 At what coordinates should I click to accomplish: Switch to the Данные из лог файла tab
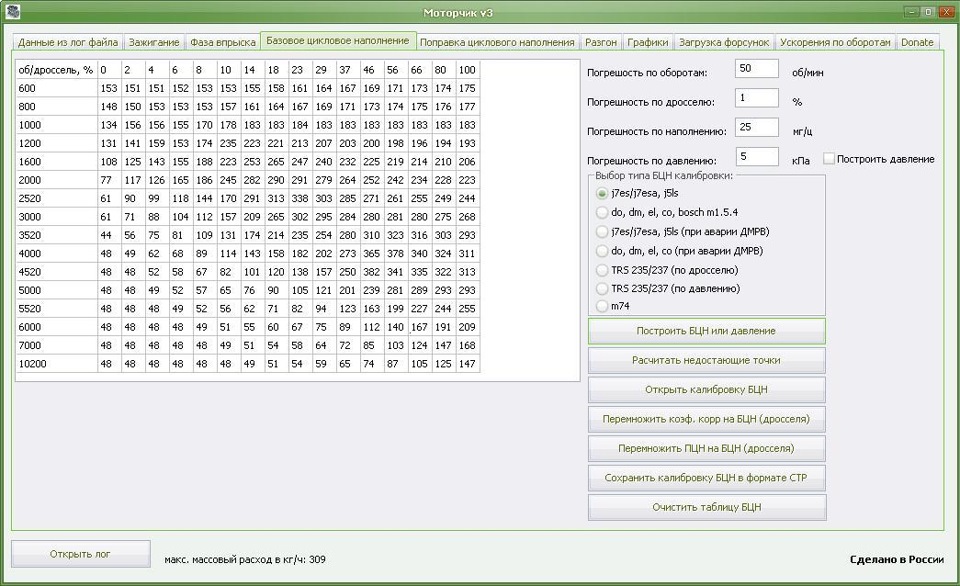[67, 42]
